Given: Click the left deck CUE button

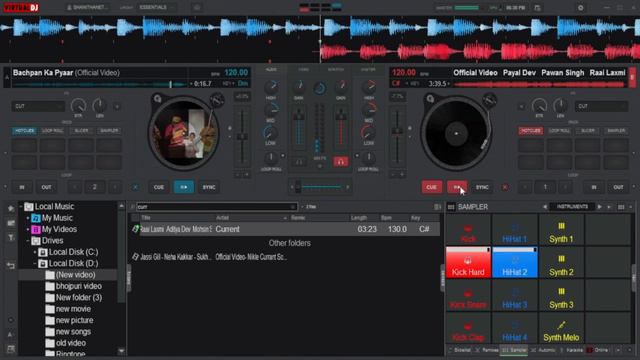Looking at the screenshot, I should pyautogui.click(x=159, y=187).
